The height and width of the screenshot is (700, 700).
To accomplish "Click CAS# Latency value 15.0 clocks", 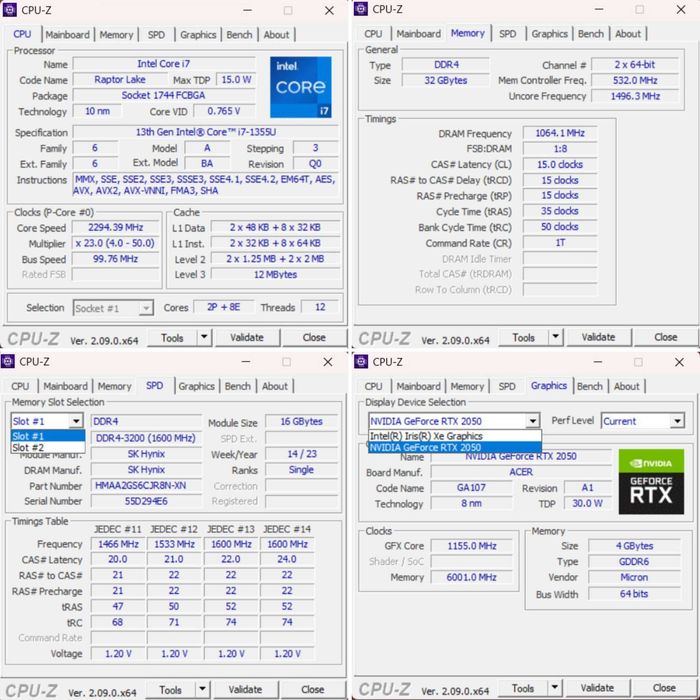I will 560,164.
